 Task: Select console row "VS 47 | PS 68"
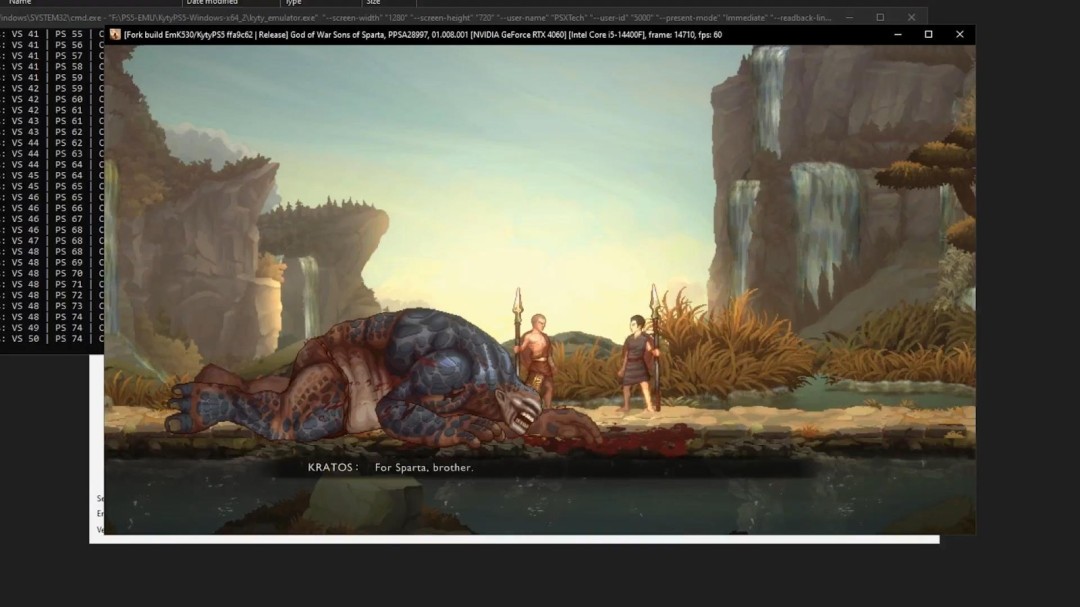pyautogui.click(x=52, y=240)
